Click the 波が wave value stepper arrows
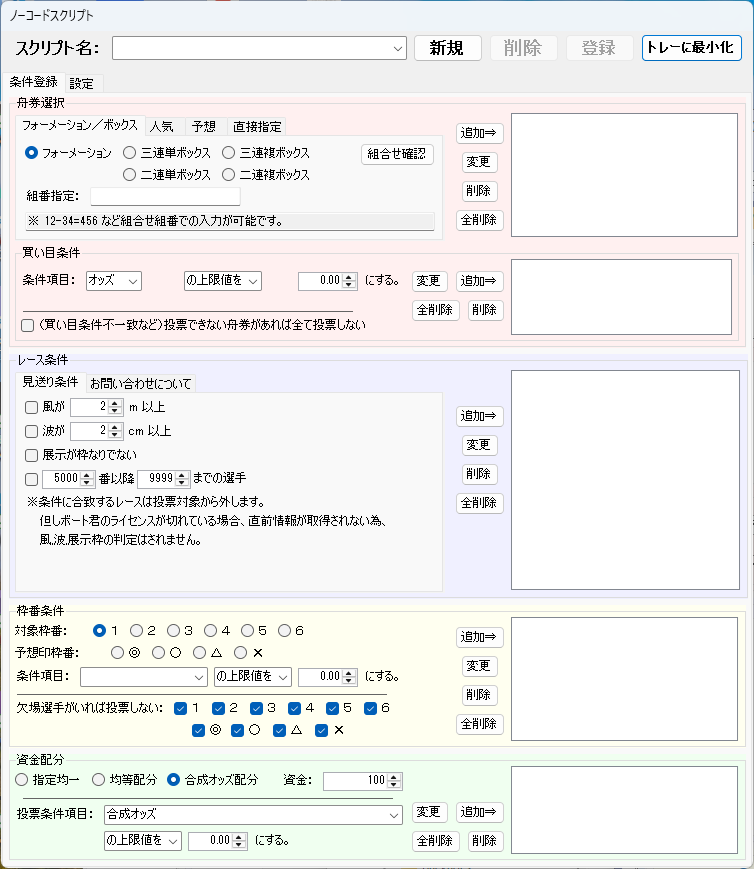The image size is (754, 869). pyautogui.click(x=115, y=431)
